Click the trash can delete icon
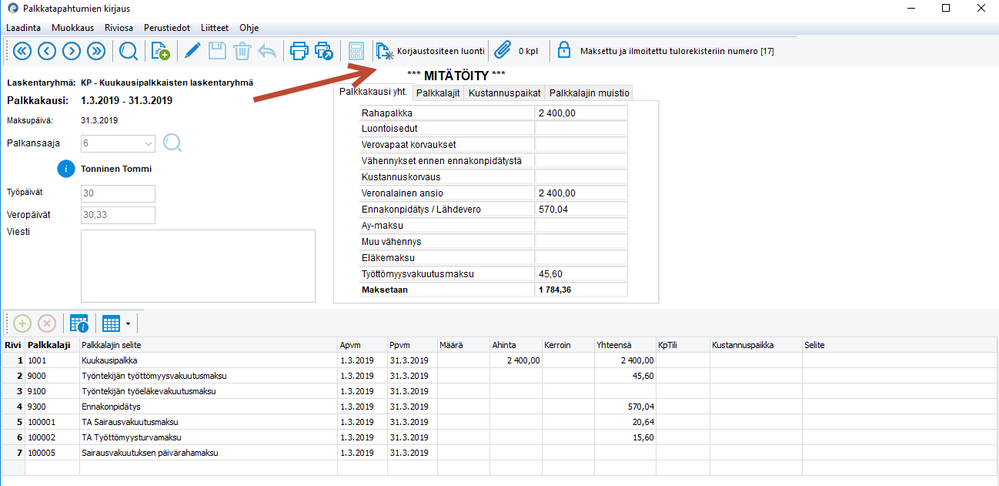 point(243,51)
